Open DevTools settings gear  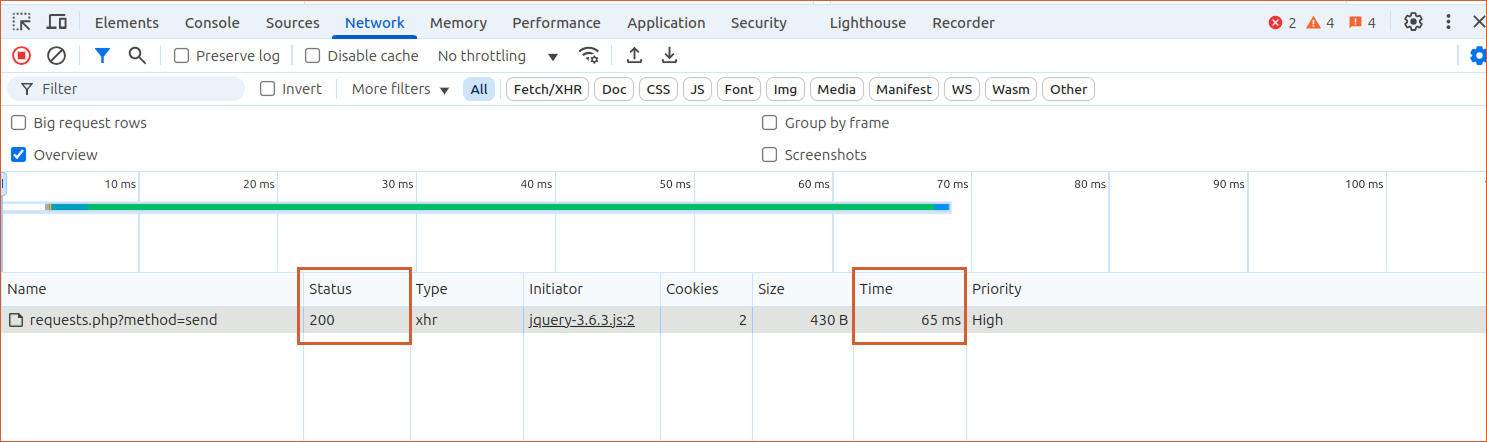(1413, 22)
